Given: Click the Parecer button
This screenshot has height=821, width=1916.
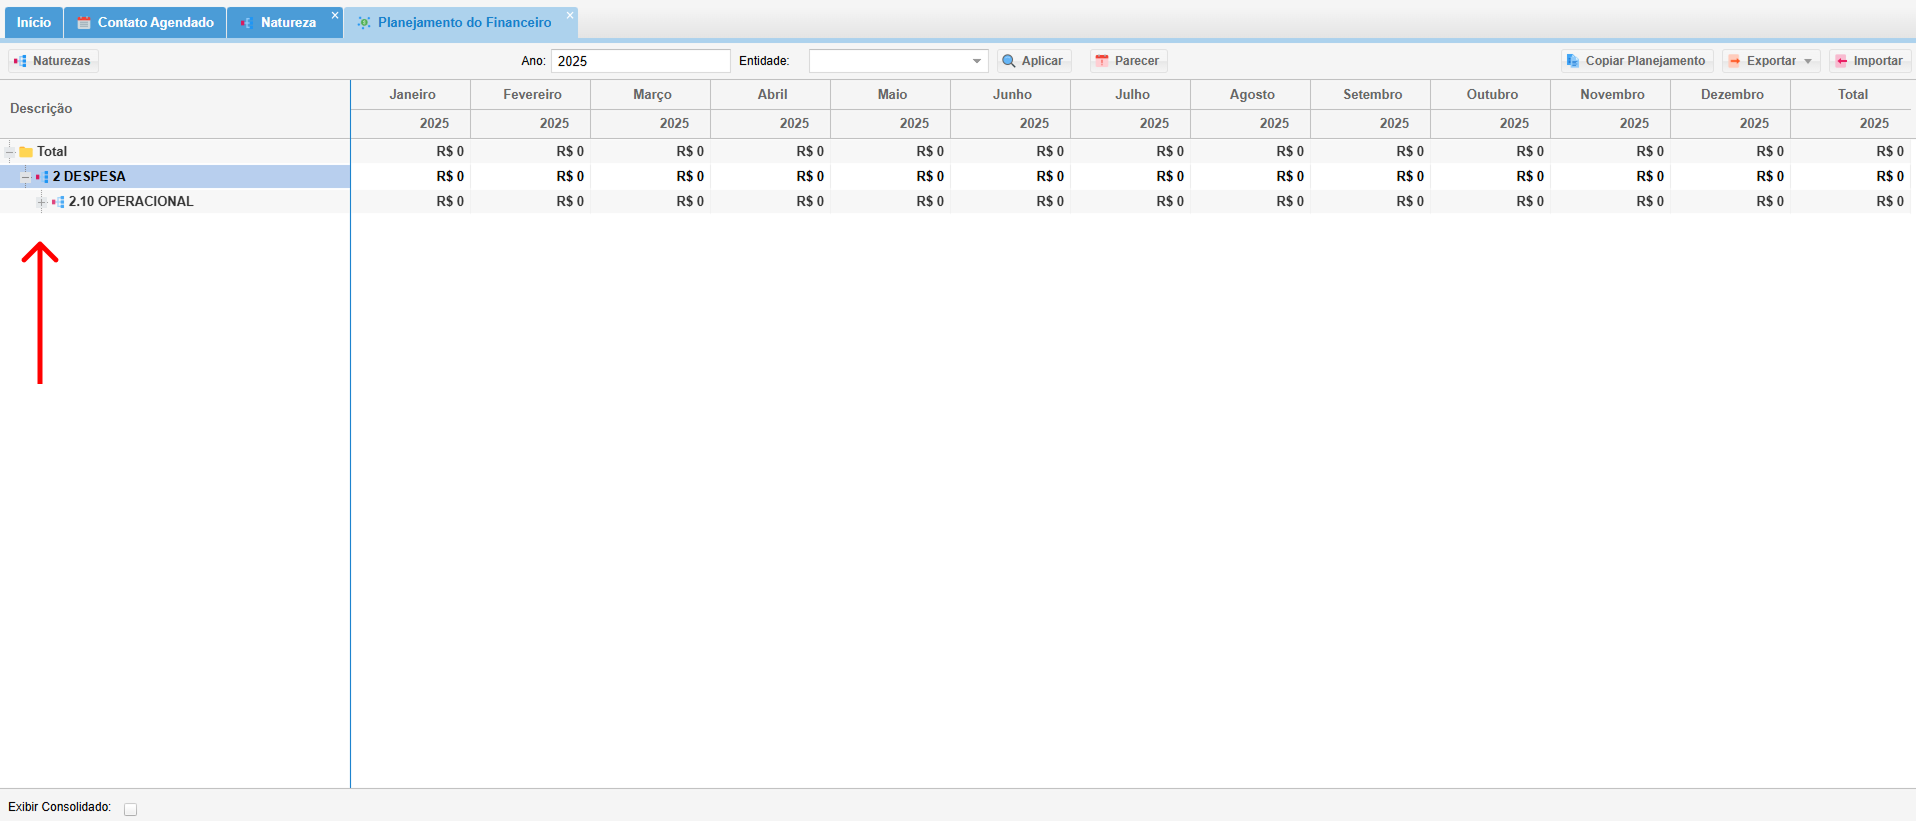Looking at the screenshot, I should [x=1129, y=61].
